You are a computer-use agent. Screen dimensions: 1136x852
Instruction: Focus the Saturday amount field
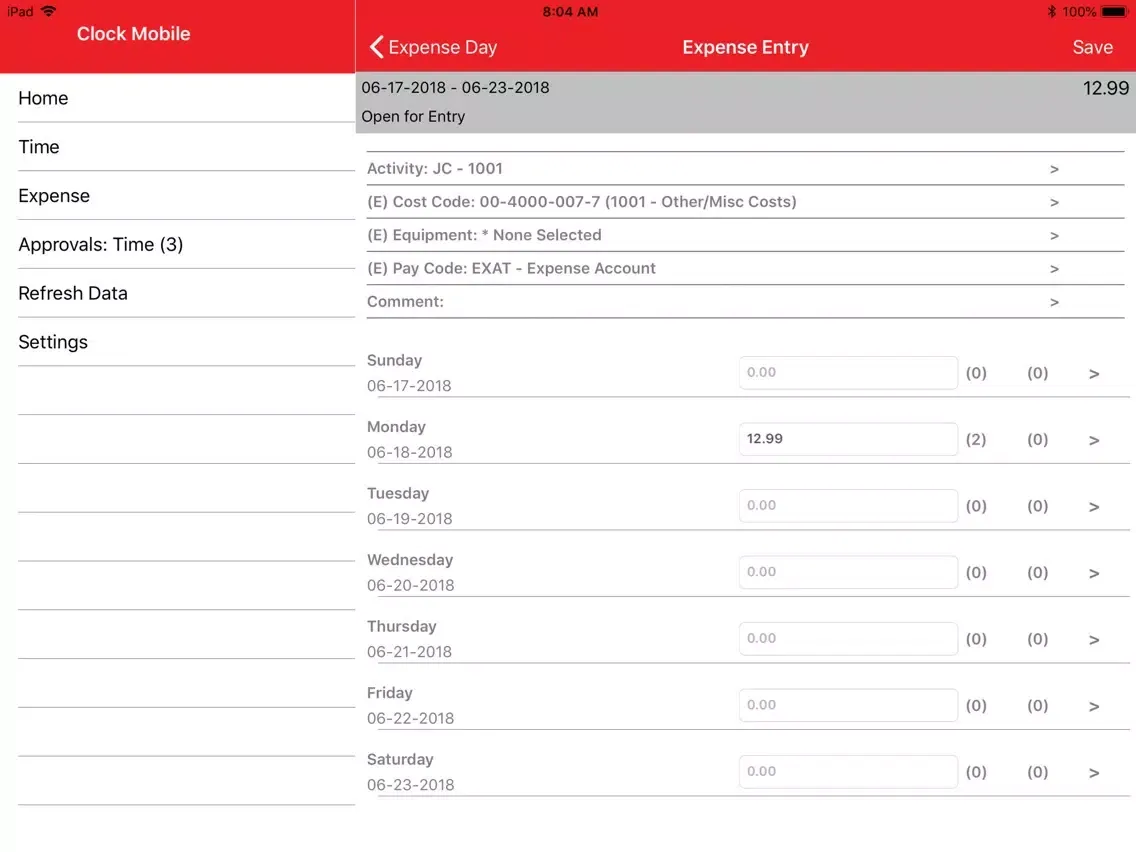click(848, 772)
